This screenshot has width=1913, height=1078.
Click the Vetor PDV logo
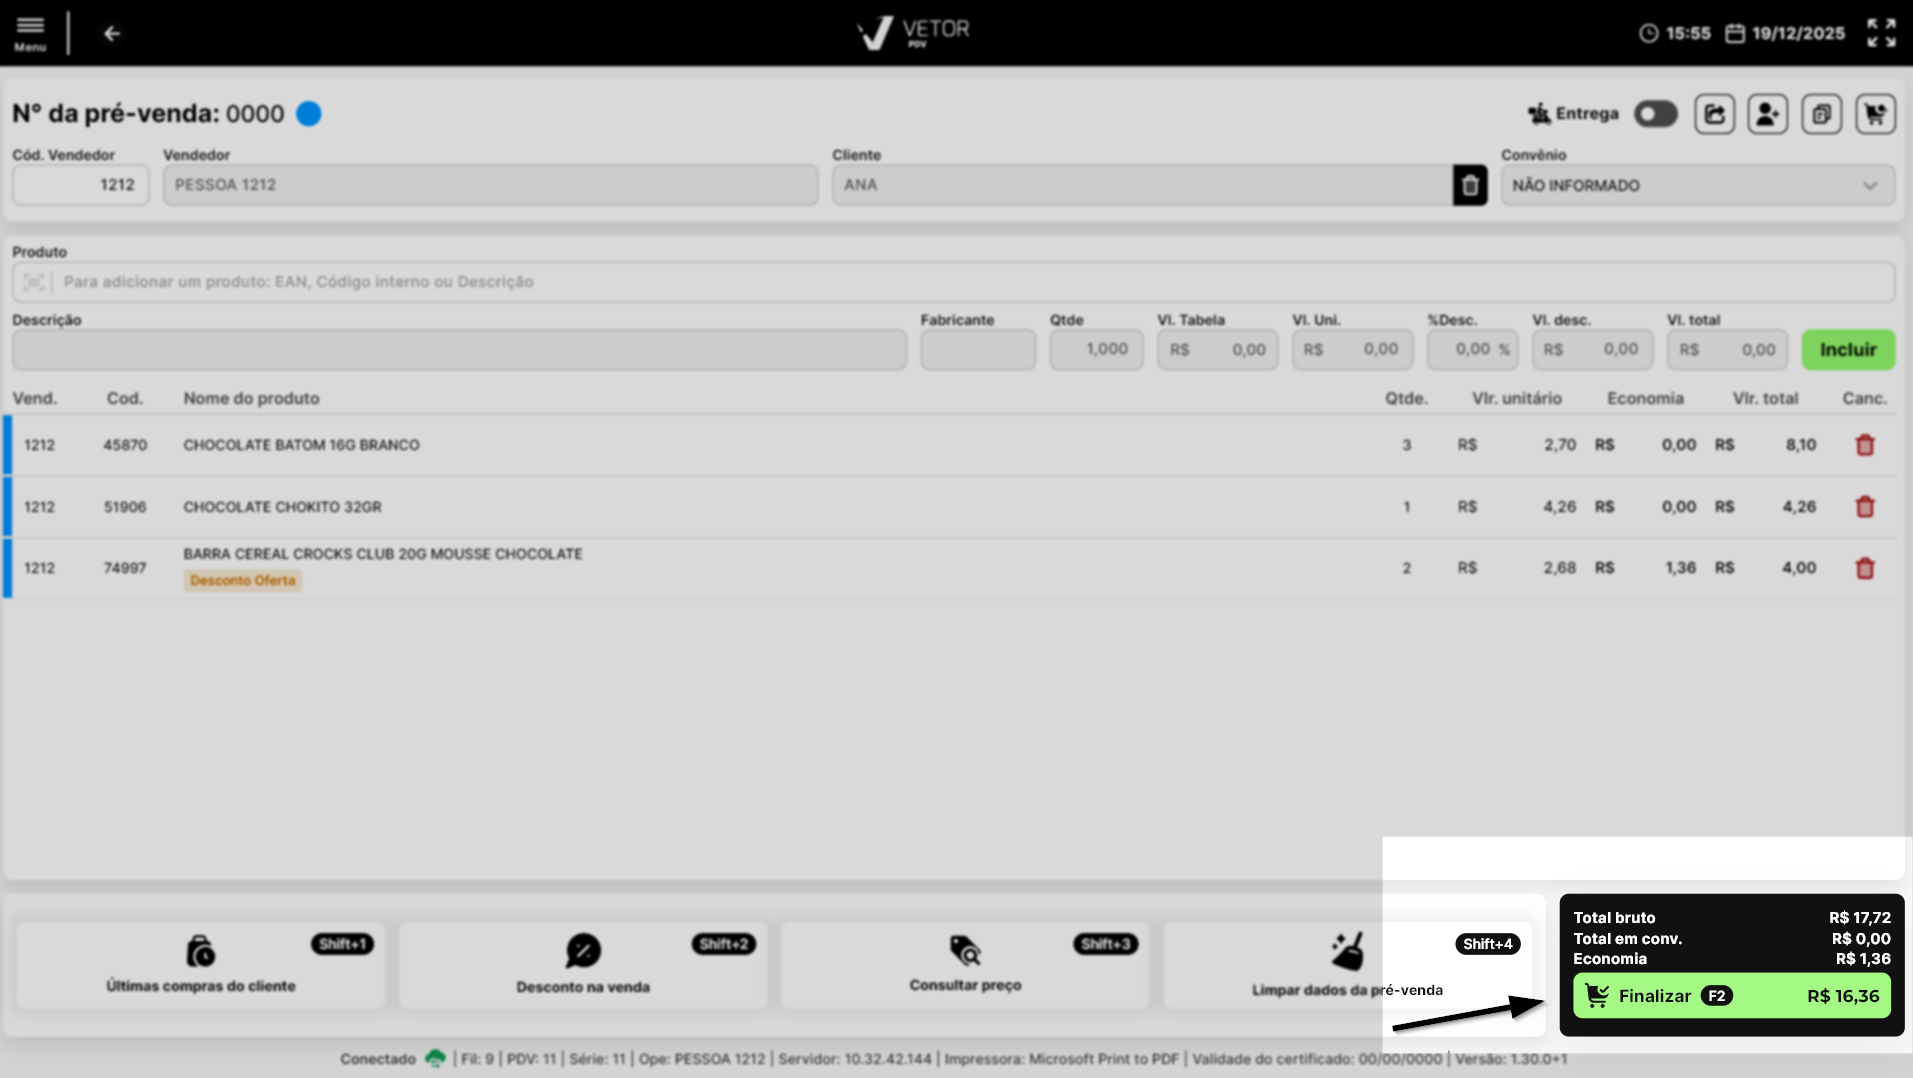pos(913,32)
